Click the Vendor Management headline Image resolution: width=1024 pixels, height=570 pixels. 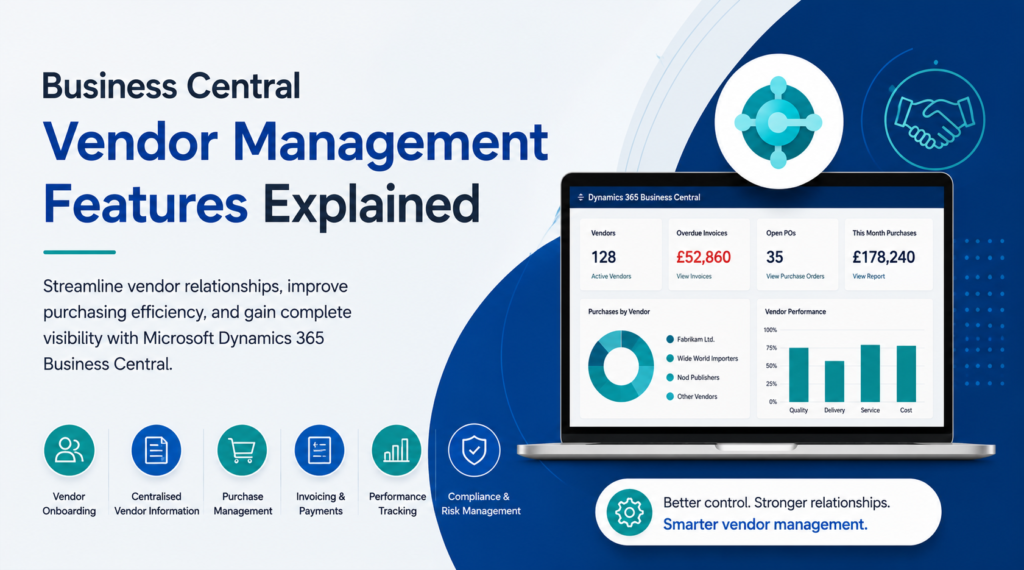coord(296,143)
